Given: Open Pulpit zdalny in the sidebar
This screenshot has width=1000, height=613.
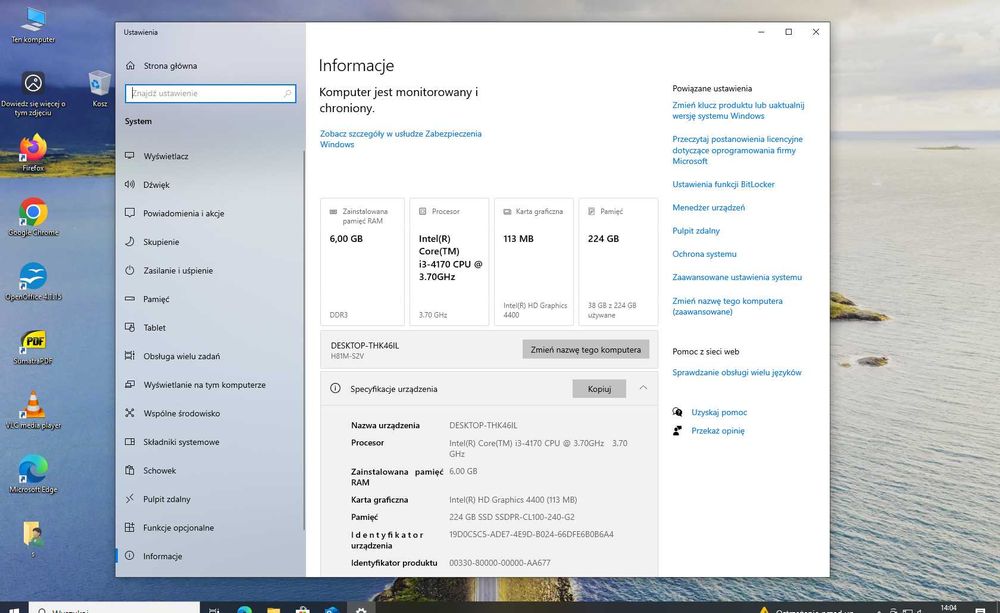Looking at the screenshot, I should tap(166, 499).
